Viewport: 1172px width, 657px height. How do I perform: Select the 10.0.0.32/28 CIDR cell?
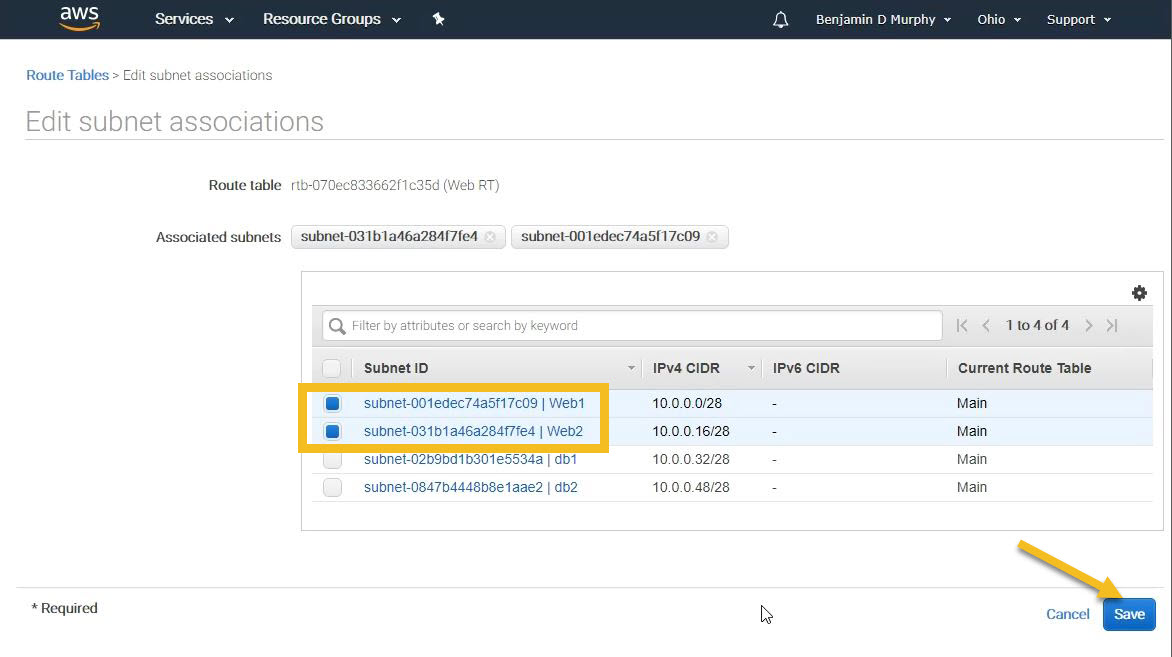tap(691, 460)
